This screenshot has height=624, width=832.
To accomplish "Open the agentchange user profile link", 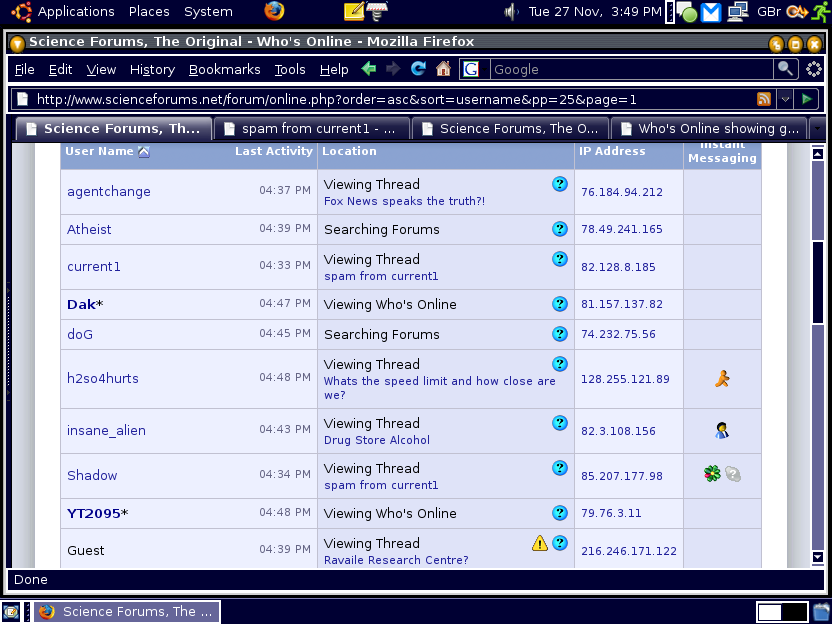I will pos(109,191).
